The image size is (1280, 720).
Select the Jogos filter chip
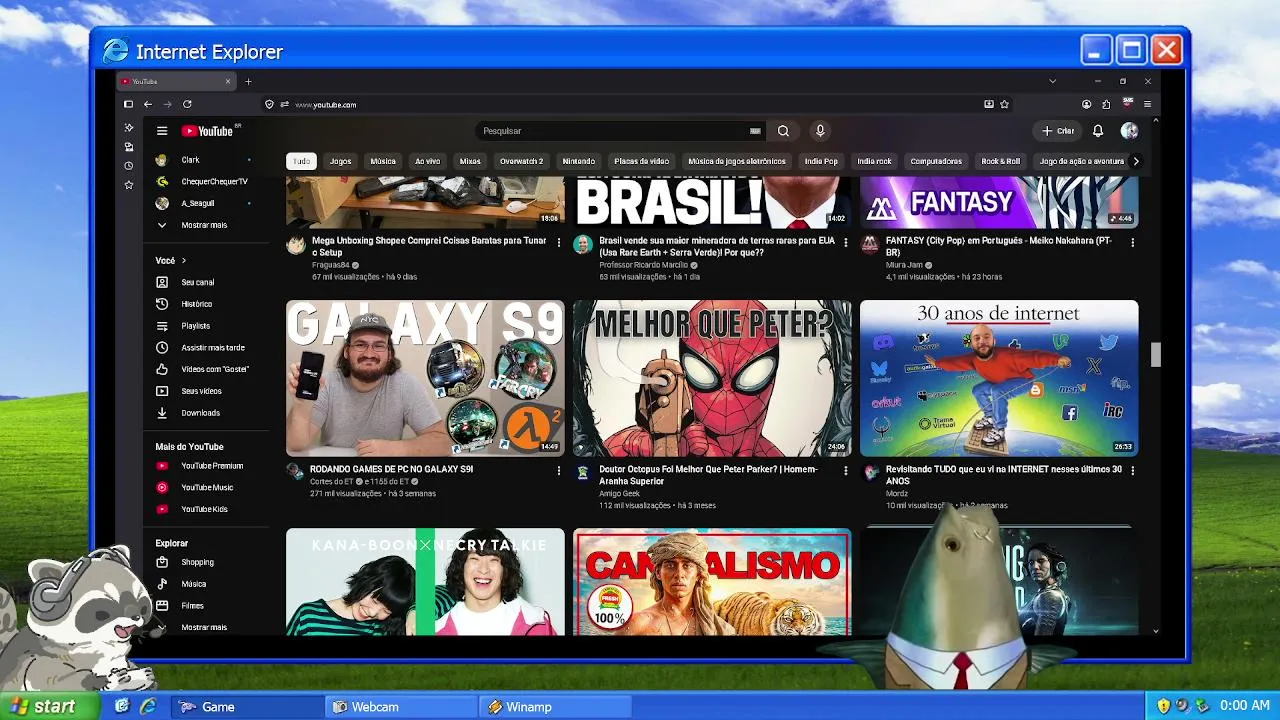(341, 161)
